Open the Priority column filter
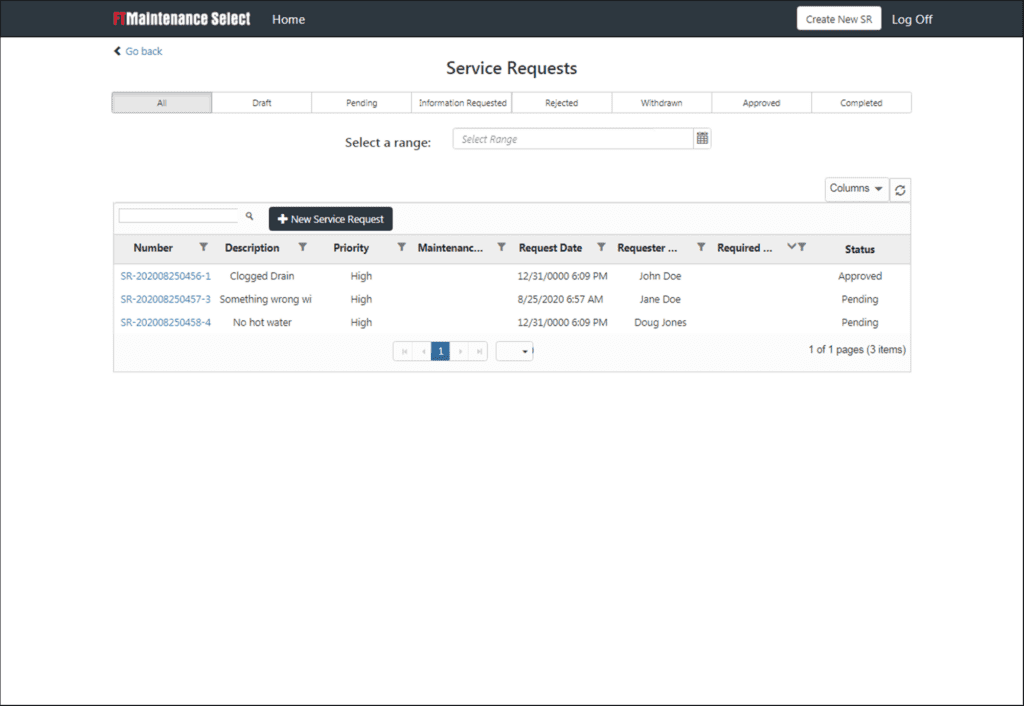 tap(402, 247)
